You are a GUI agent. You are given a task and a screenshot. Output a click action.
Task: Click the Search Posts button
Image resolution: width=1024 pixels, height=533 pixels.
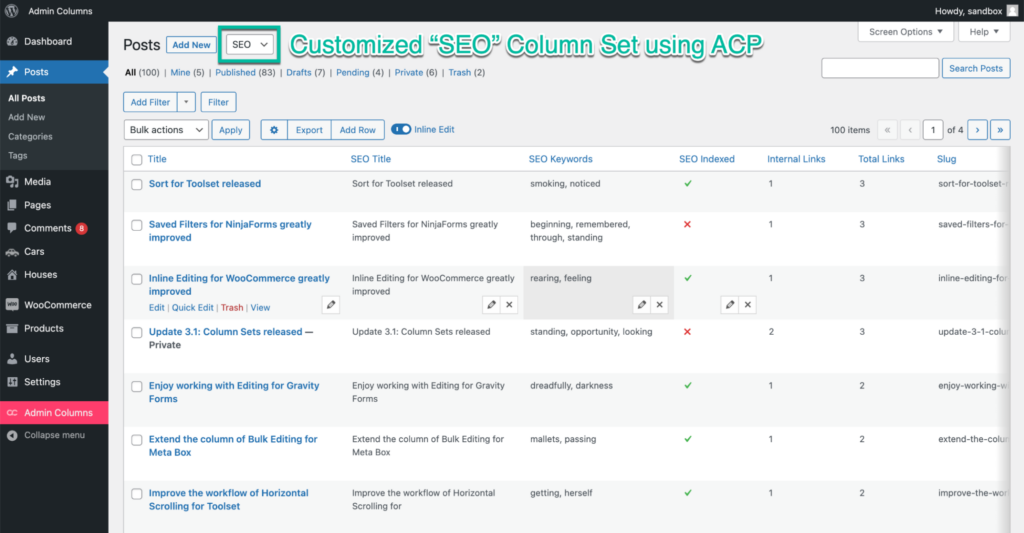976,68
